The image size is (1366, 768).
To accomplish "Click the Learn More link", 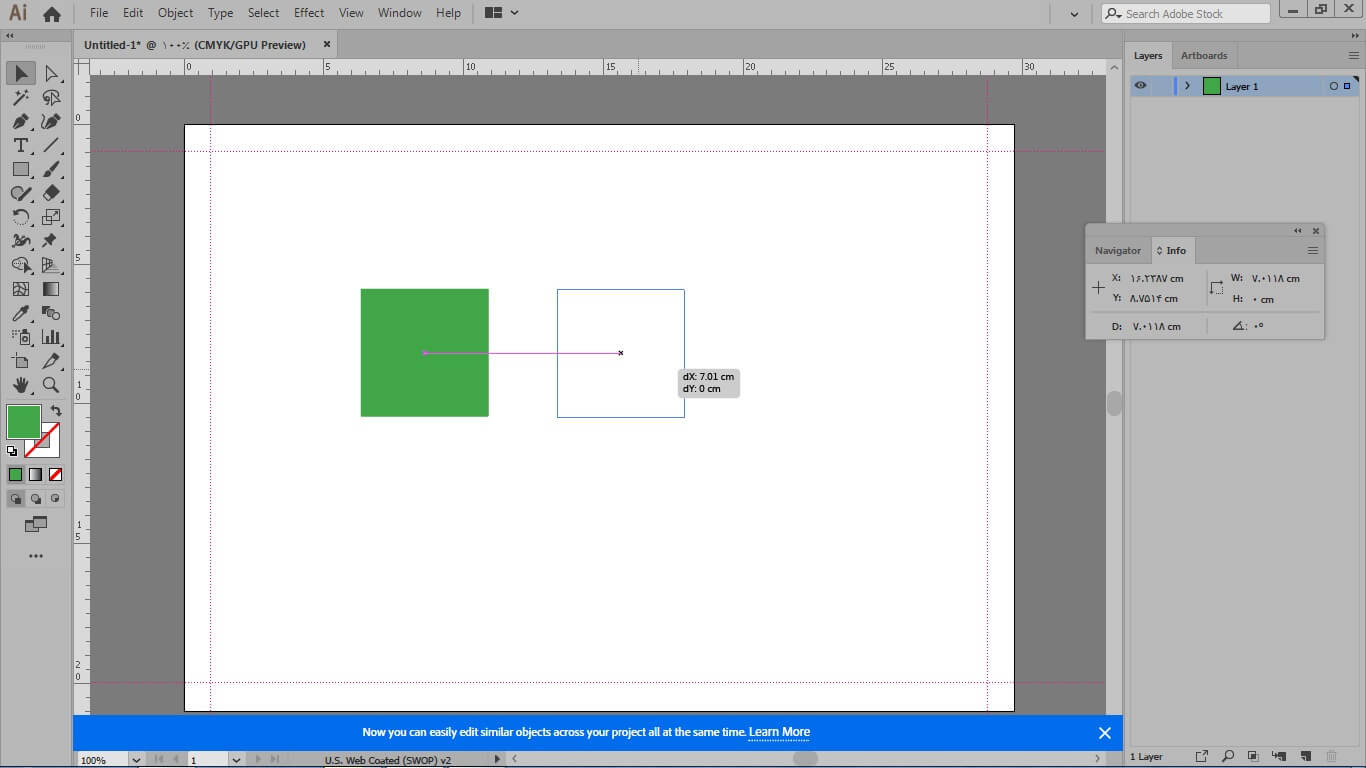I will tap(779, 732).
